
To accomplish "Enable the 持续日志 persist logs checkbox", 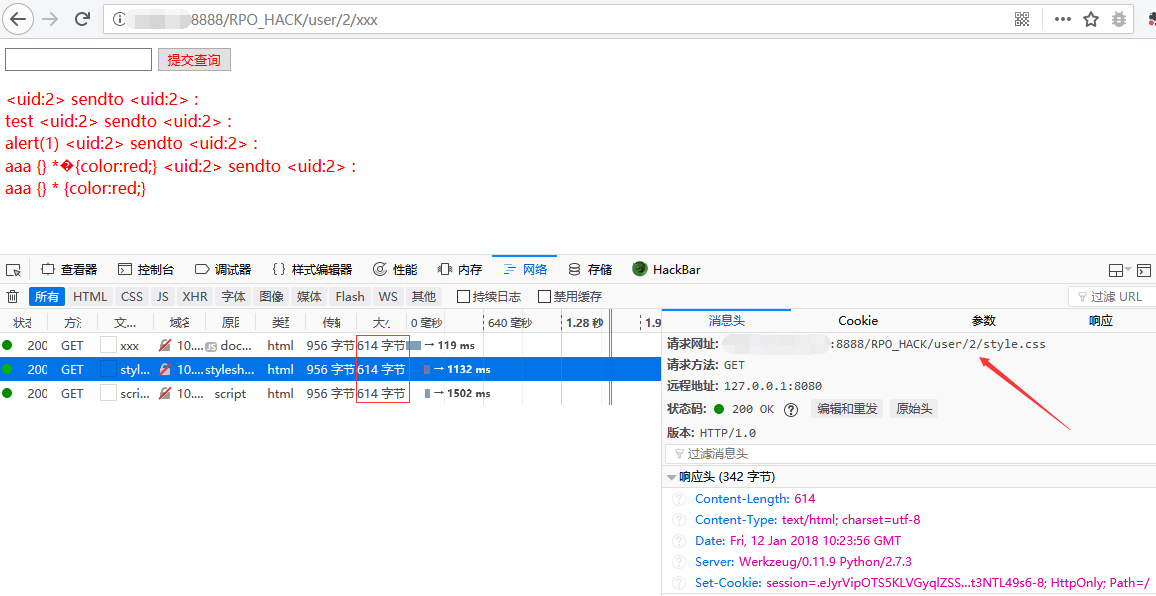I will coord(463,296).
